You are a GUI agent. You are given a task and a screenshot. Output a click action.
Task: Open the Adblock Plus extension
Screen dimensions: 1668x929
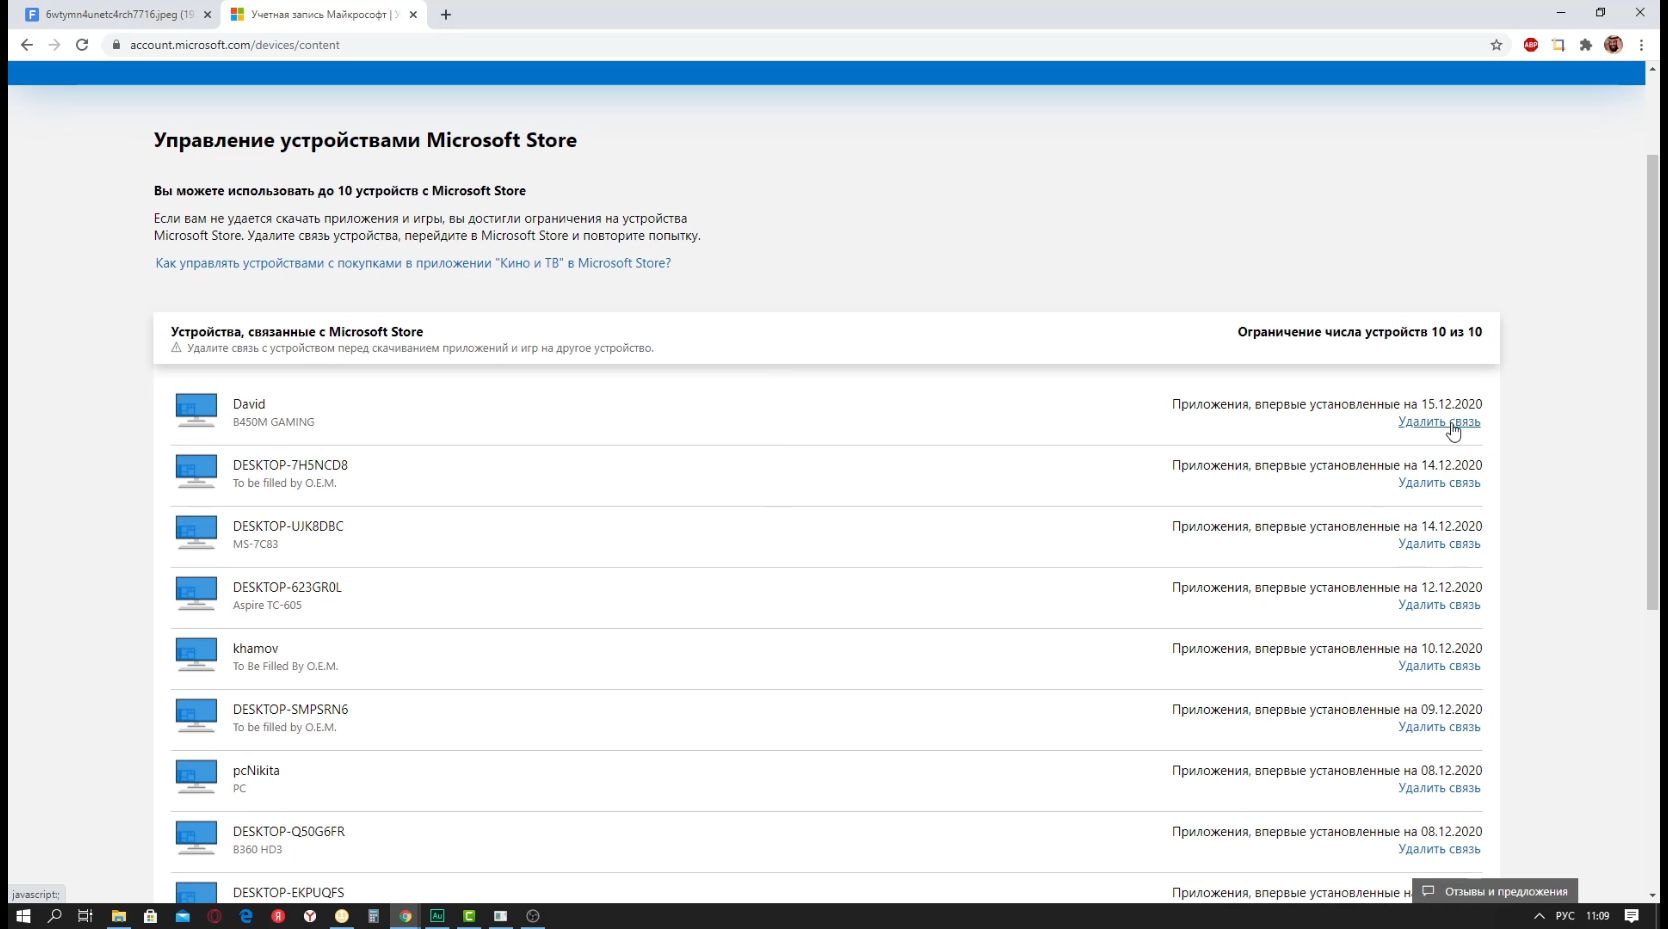tap(1531, 45)
